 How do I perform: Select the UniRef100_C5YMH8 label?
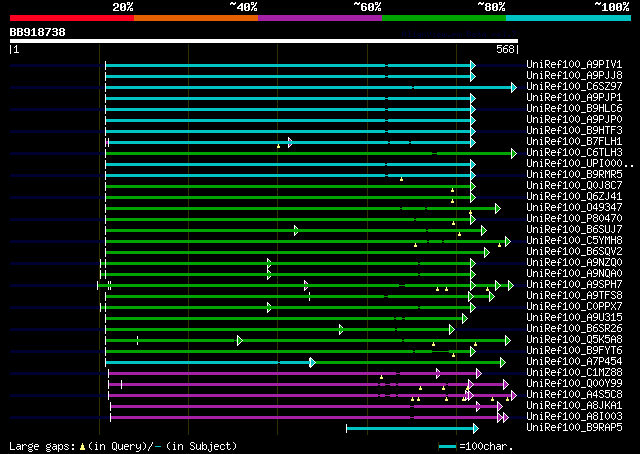574,241
